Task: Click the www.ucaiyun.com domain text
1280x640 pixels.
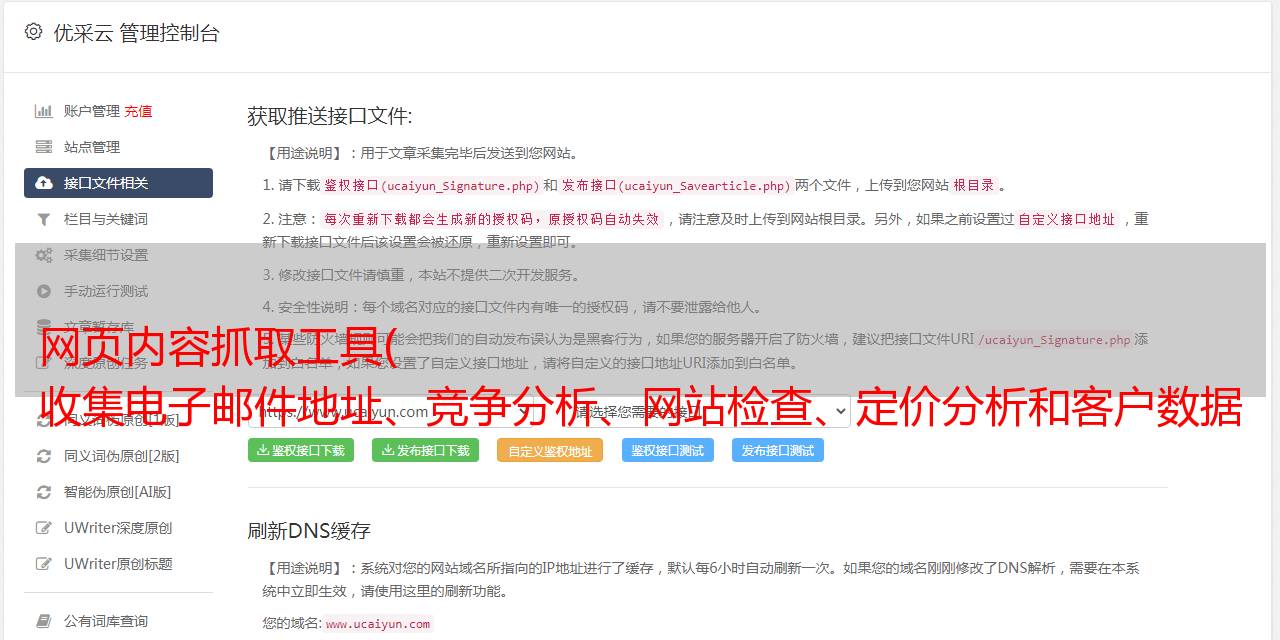Action: [378, 624]
